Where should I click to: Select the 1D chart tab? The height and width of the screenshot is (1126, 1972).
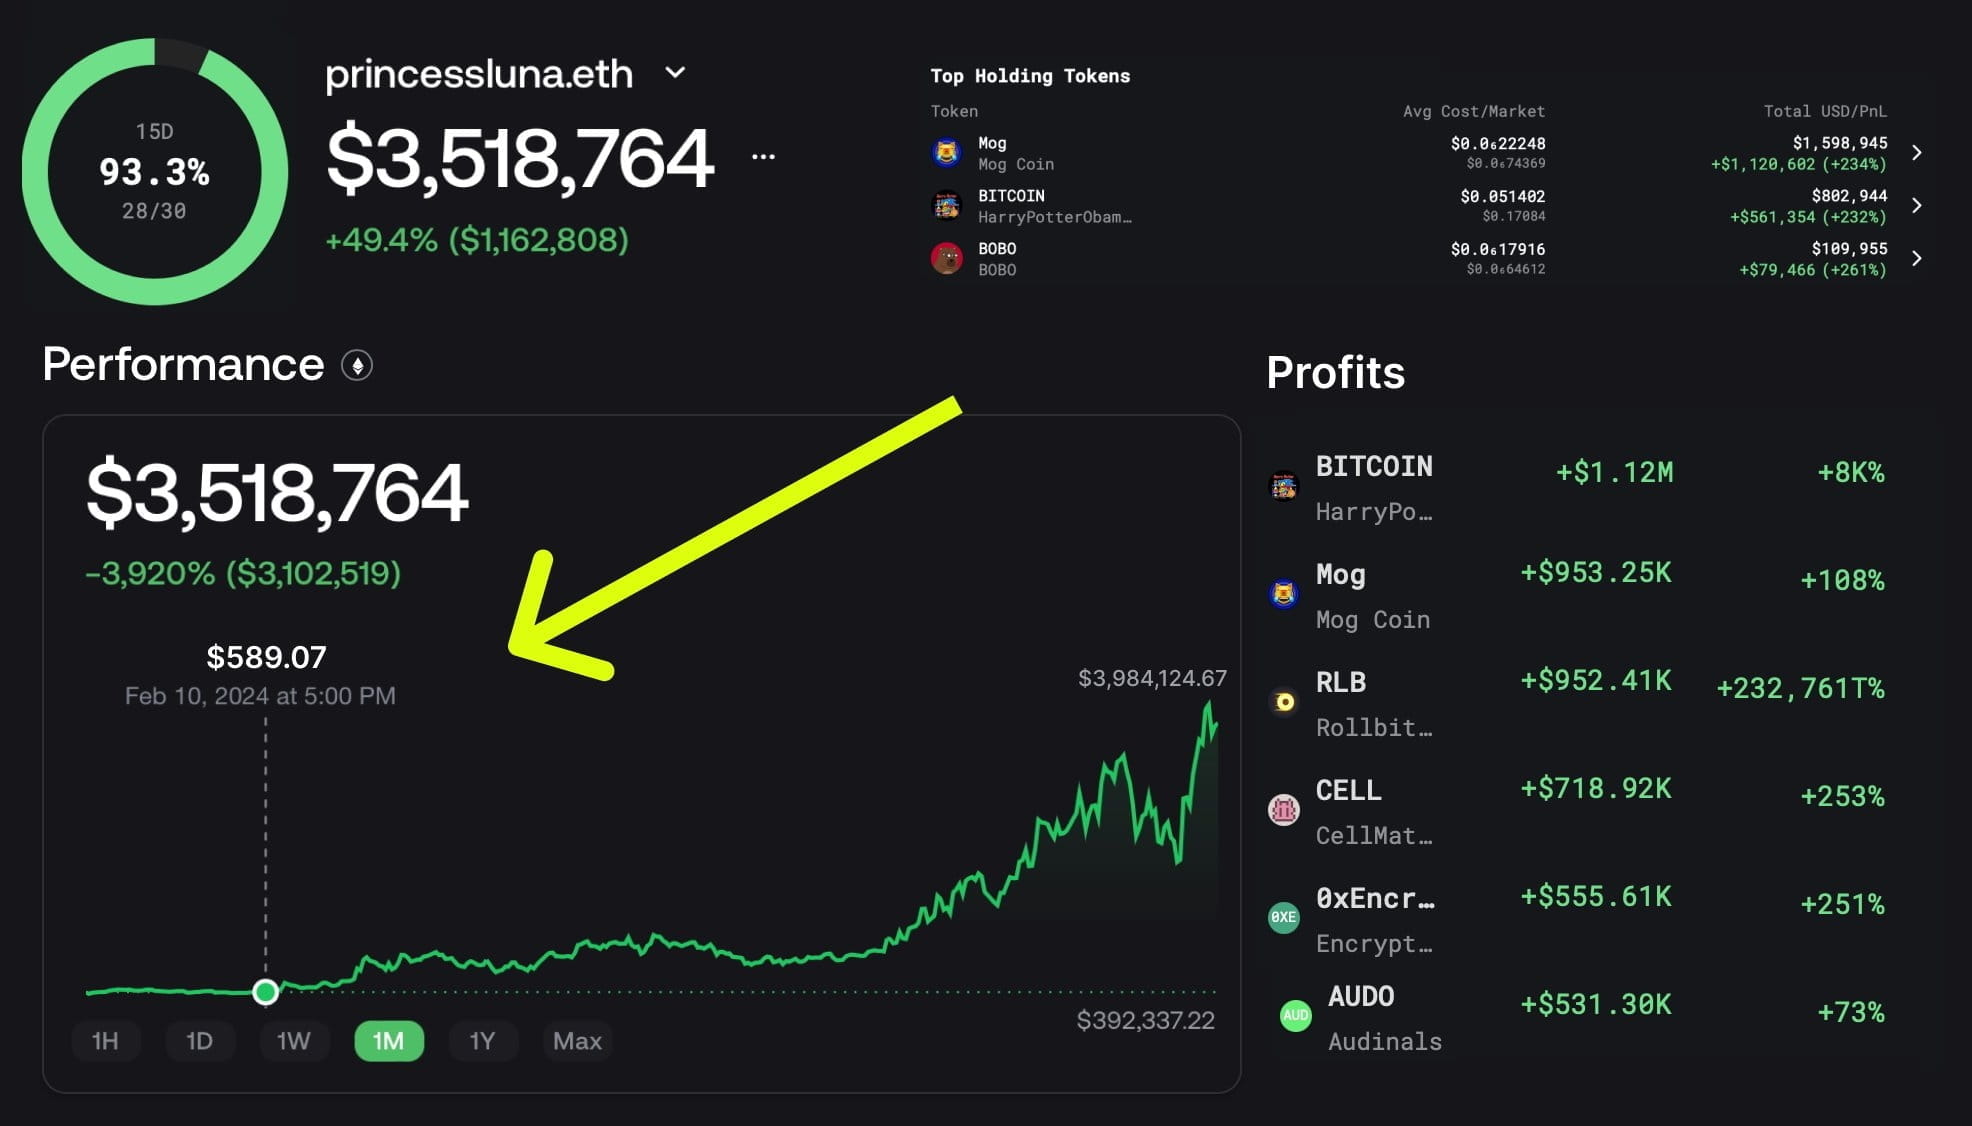click(200, 1041)
